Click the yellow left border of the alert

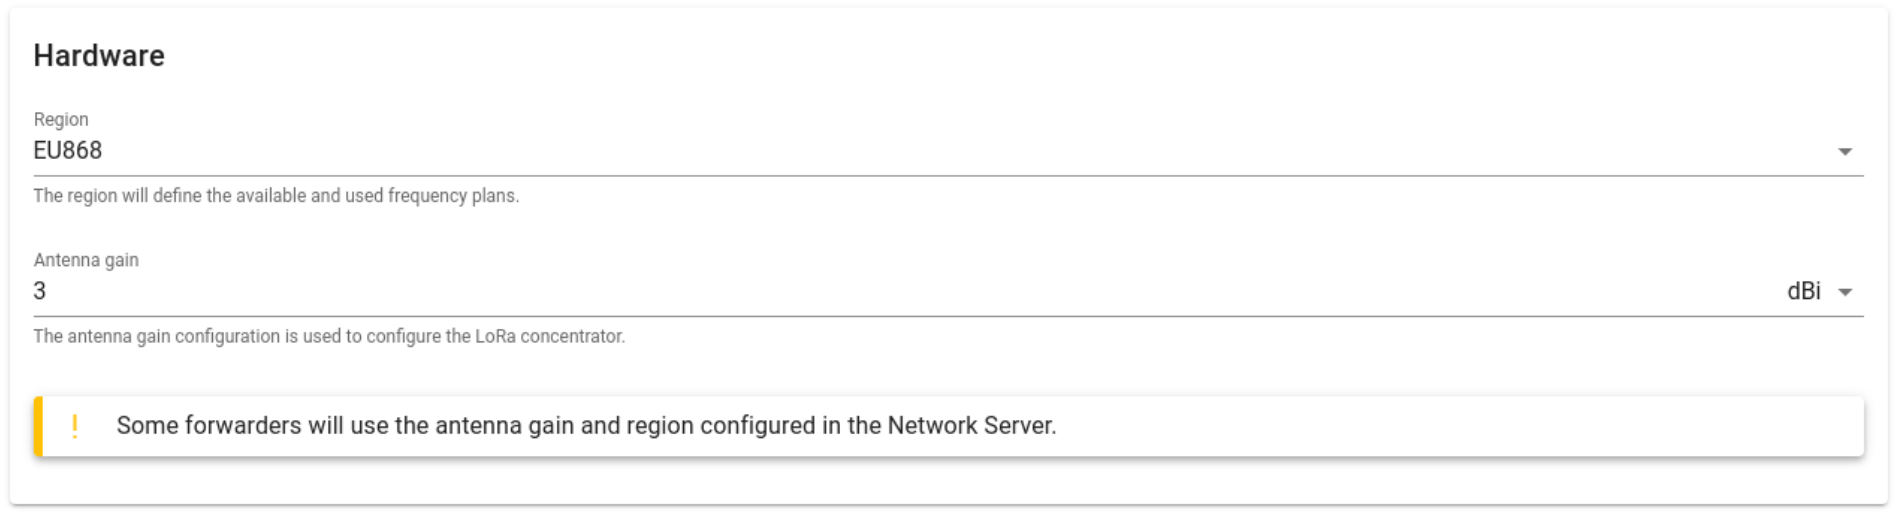(38, 427)
